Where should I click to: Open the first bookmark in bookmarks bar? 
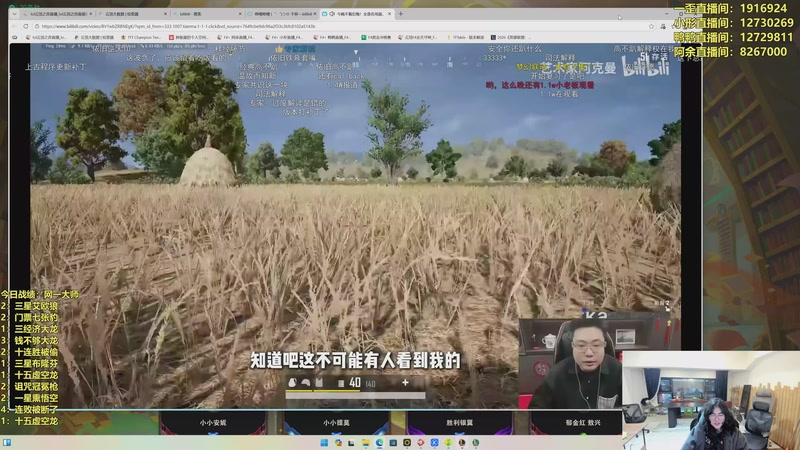point(46,37)
